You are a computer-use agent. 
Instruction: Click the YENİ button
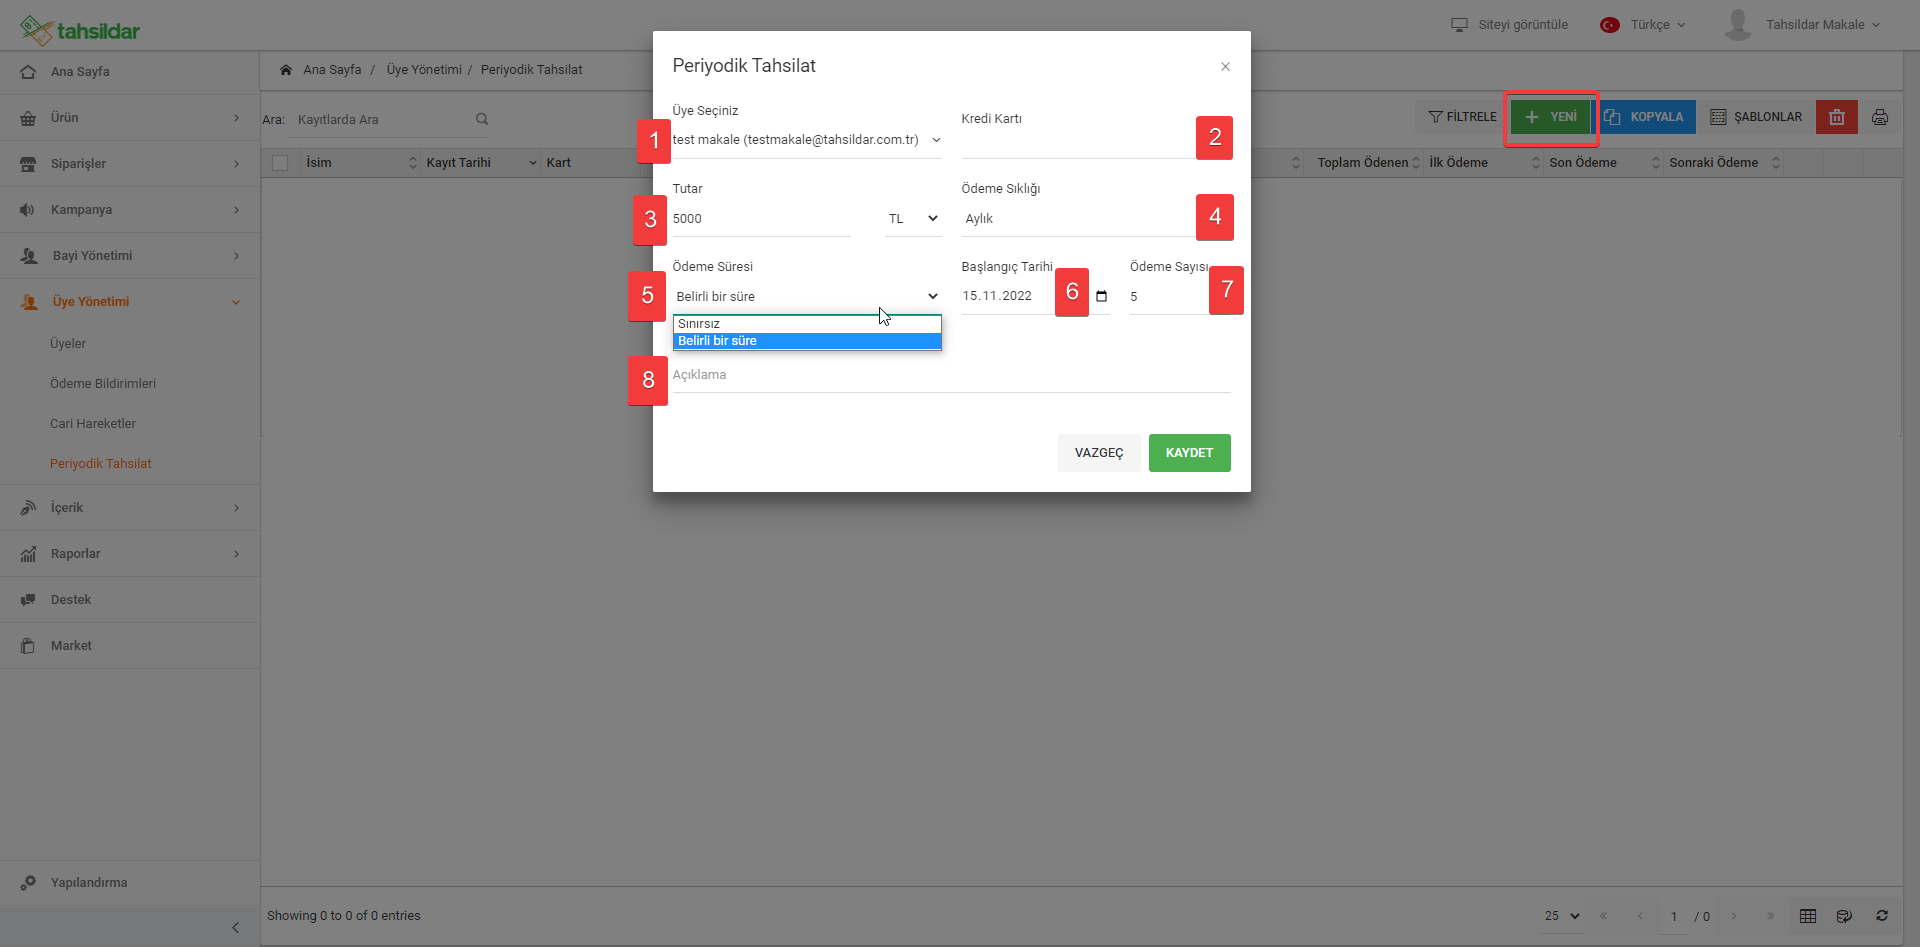[1551, 117]
